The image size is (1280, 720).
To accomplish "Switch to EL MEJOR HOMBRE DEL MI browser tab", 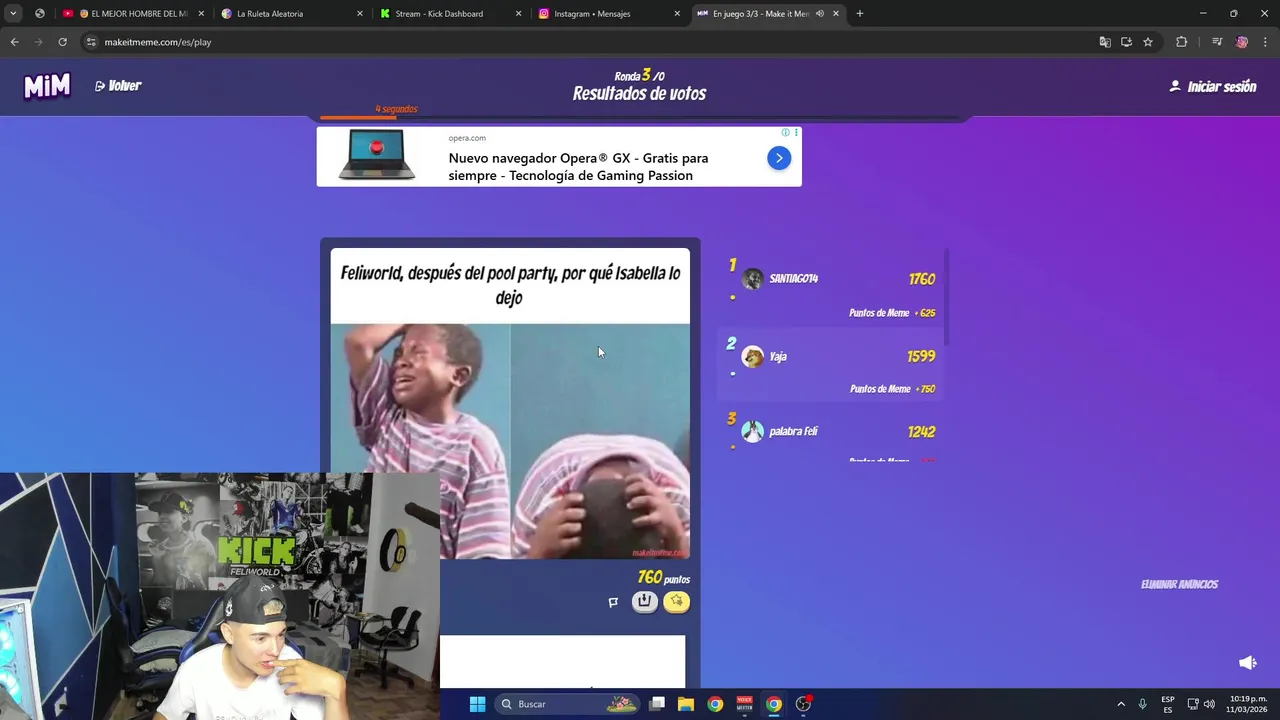I will pos(132,14).
